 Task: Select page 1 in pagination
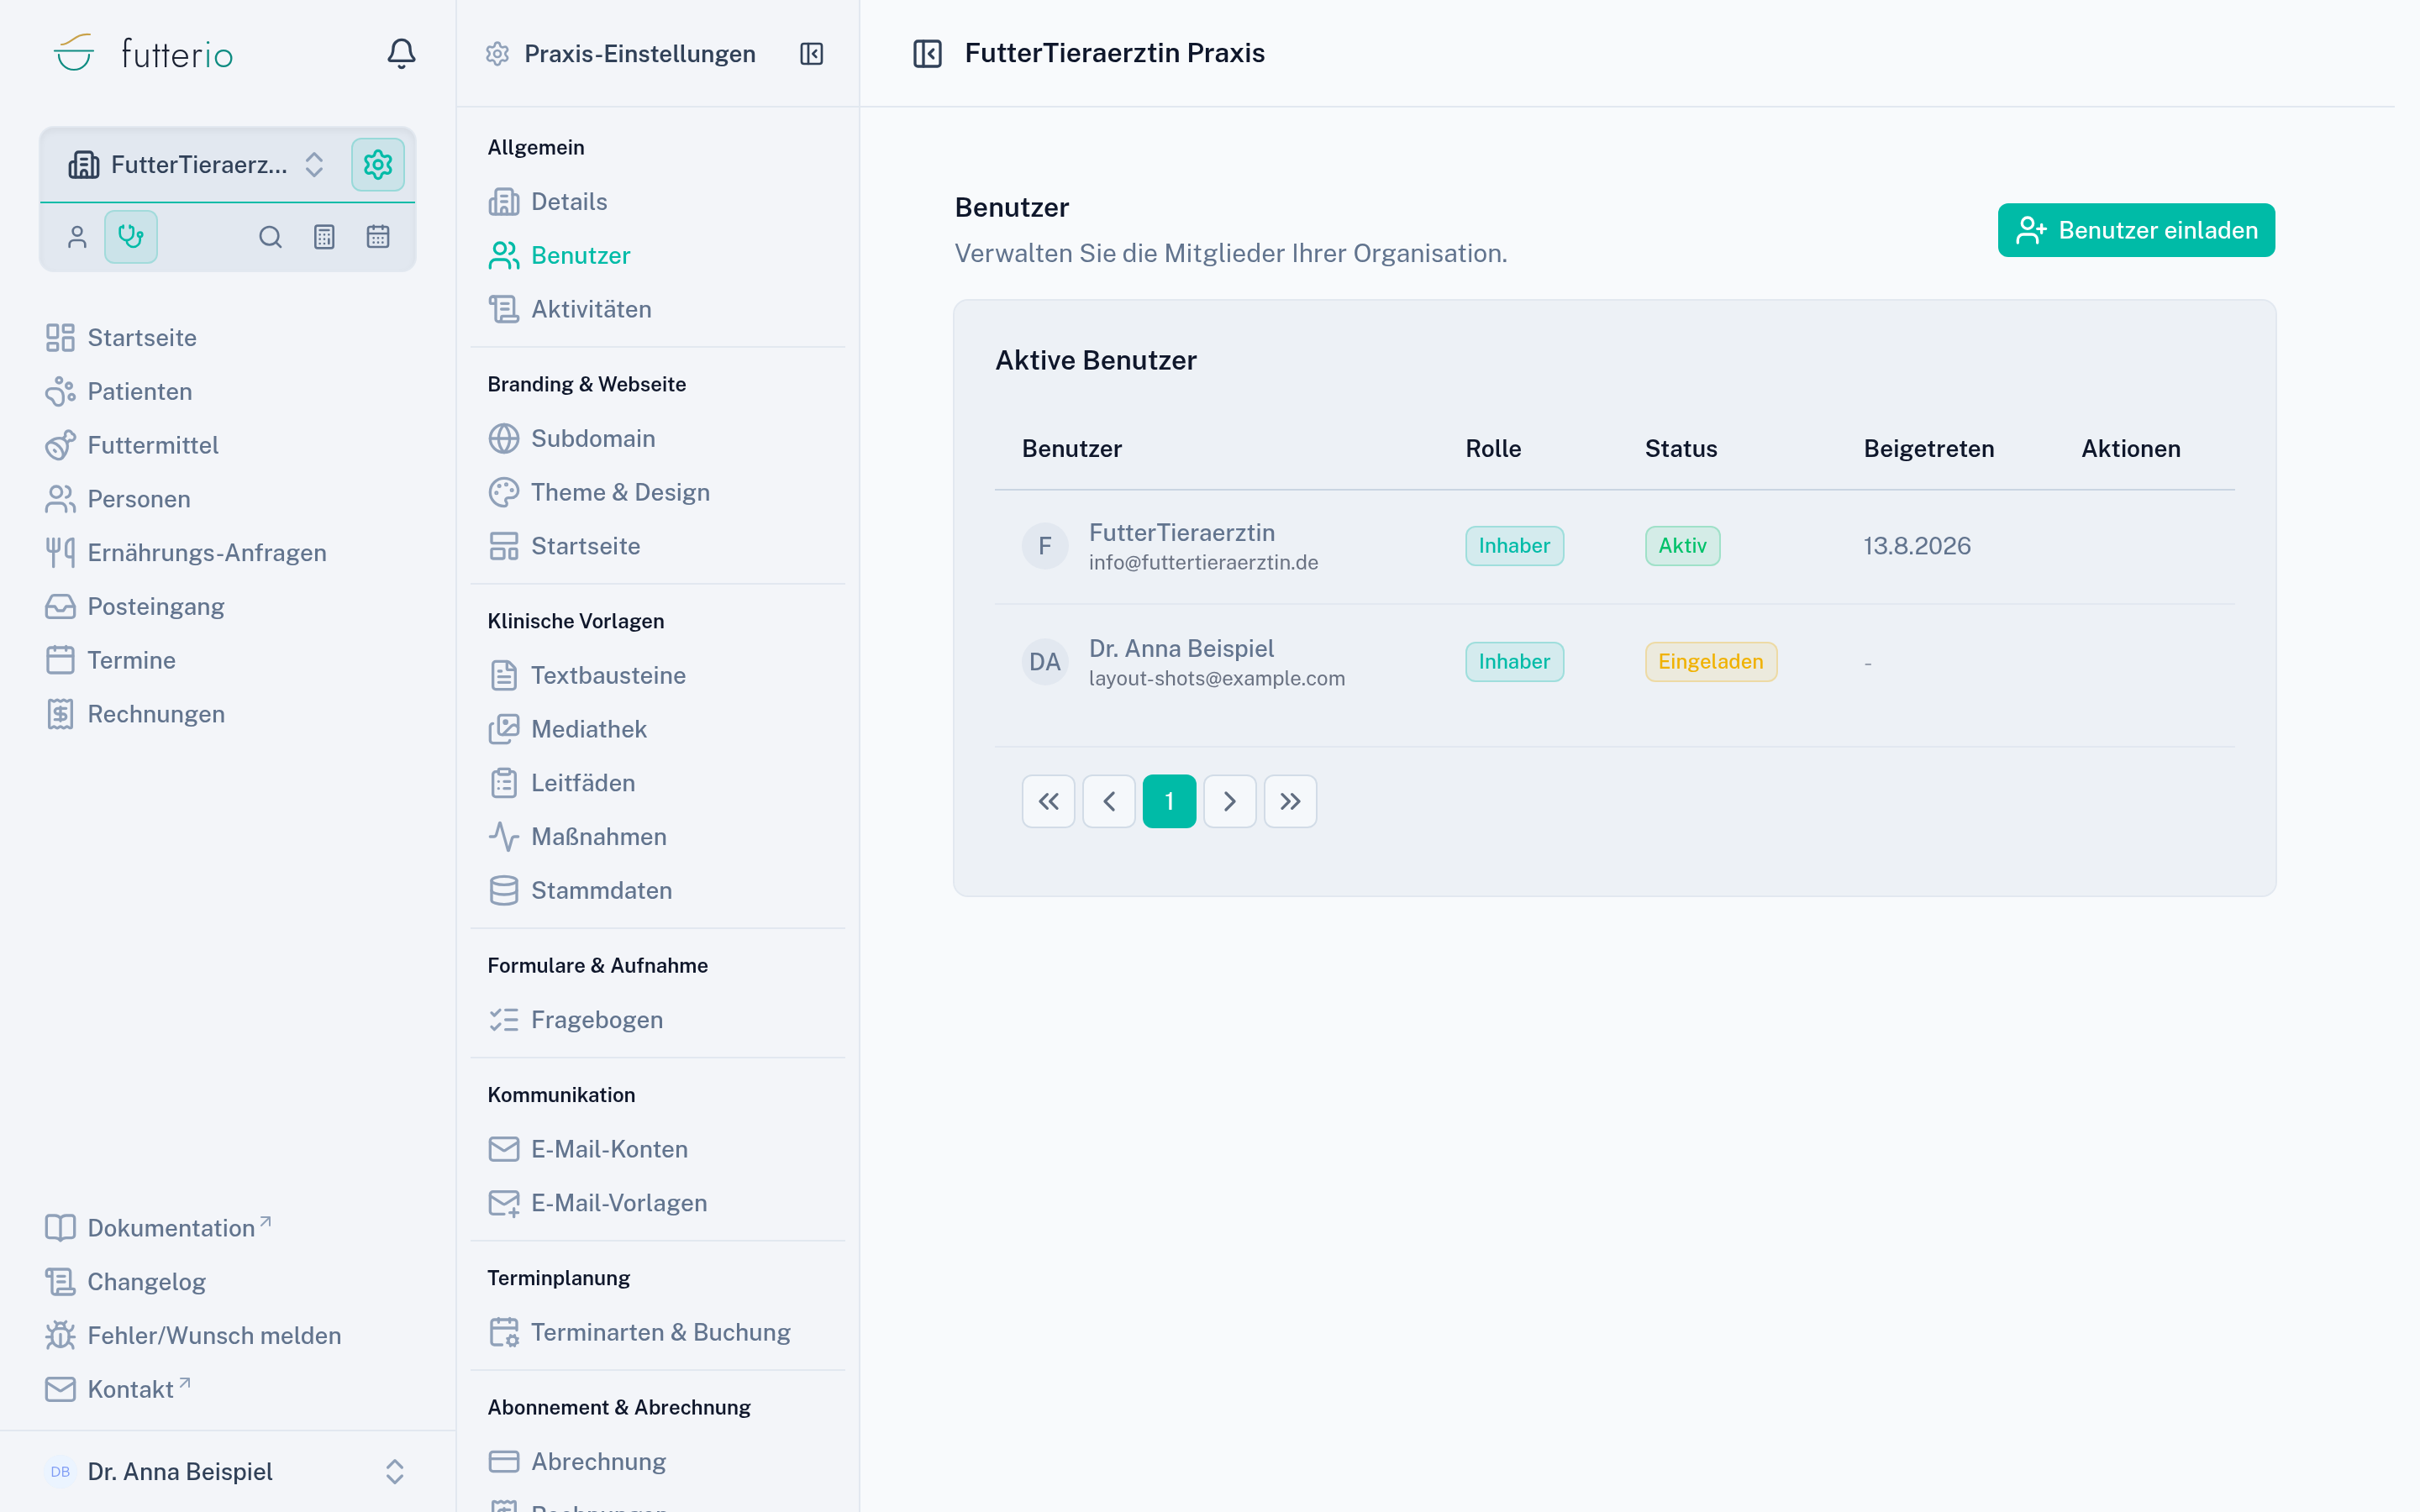[x=1169, y=801]
